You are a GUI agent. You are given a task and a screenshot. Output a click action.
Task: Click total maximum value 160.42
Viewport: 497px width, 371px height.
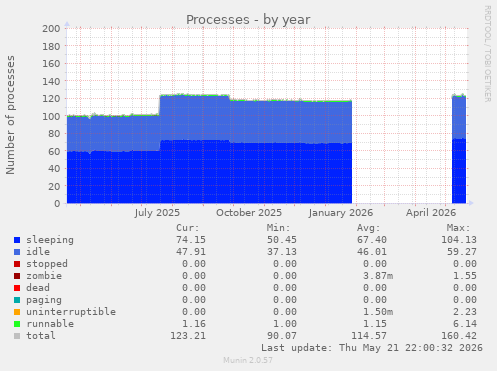pos(459,336)
